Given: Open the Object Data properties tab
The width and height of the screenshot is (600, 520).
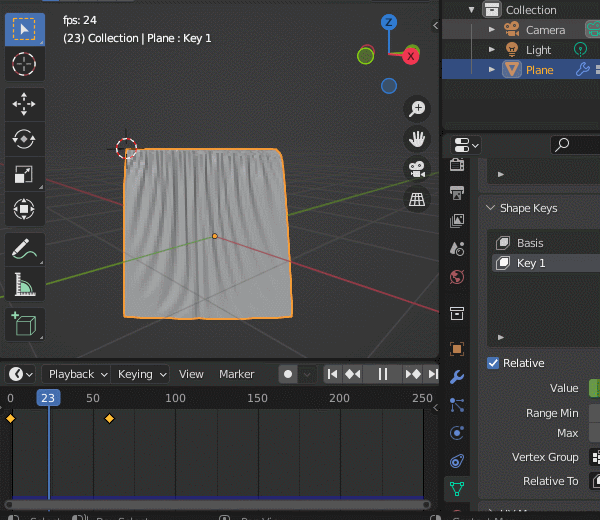Looking at the screenshot, I should [457, 489].
